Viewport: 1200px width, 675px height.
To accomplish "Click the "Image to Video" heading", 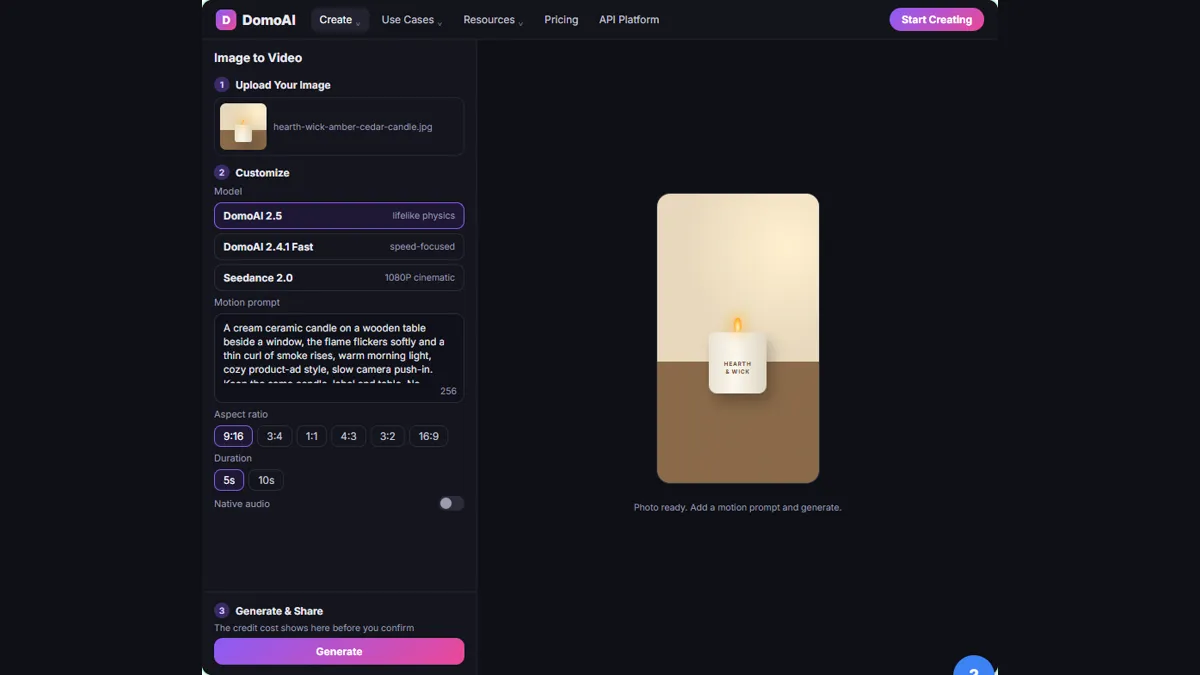I will coord(258,58).
